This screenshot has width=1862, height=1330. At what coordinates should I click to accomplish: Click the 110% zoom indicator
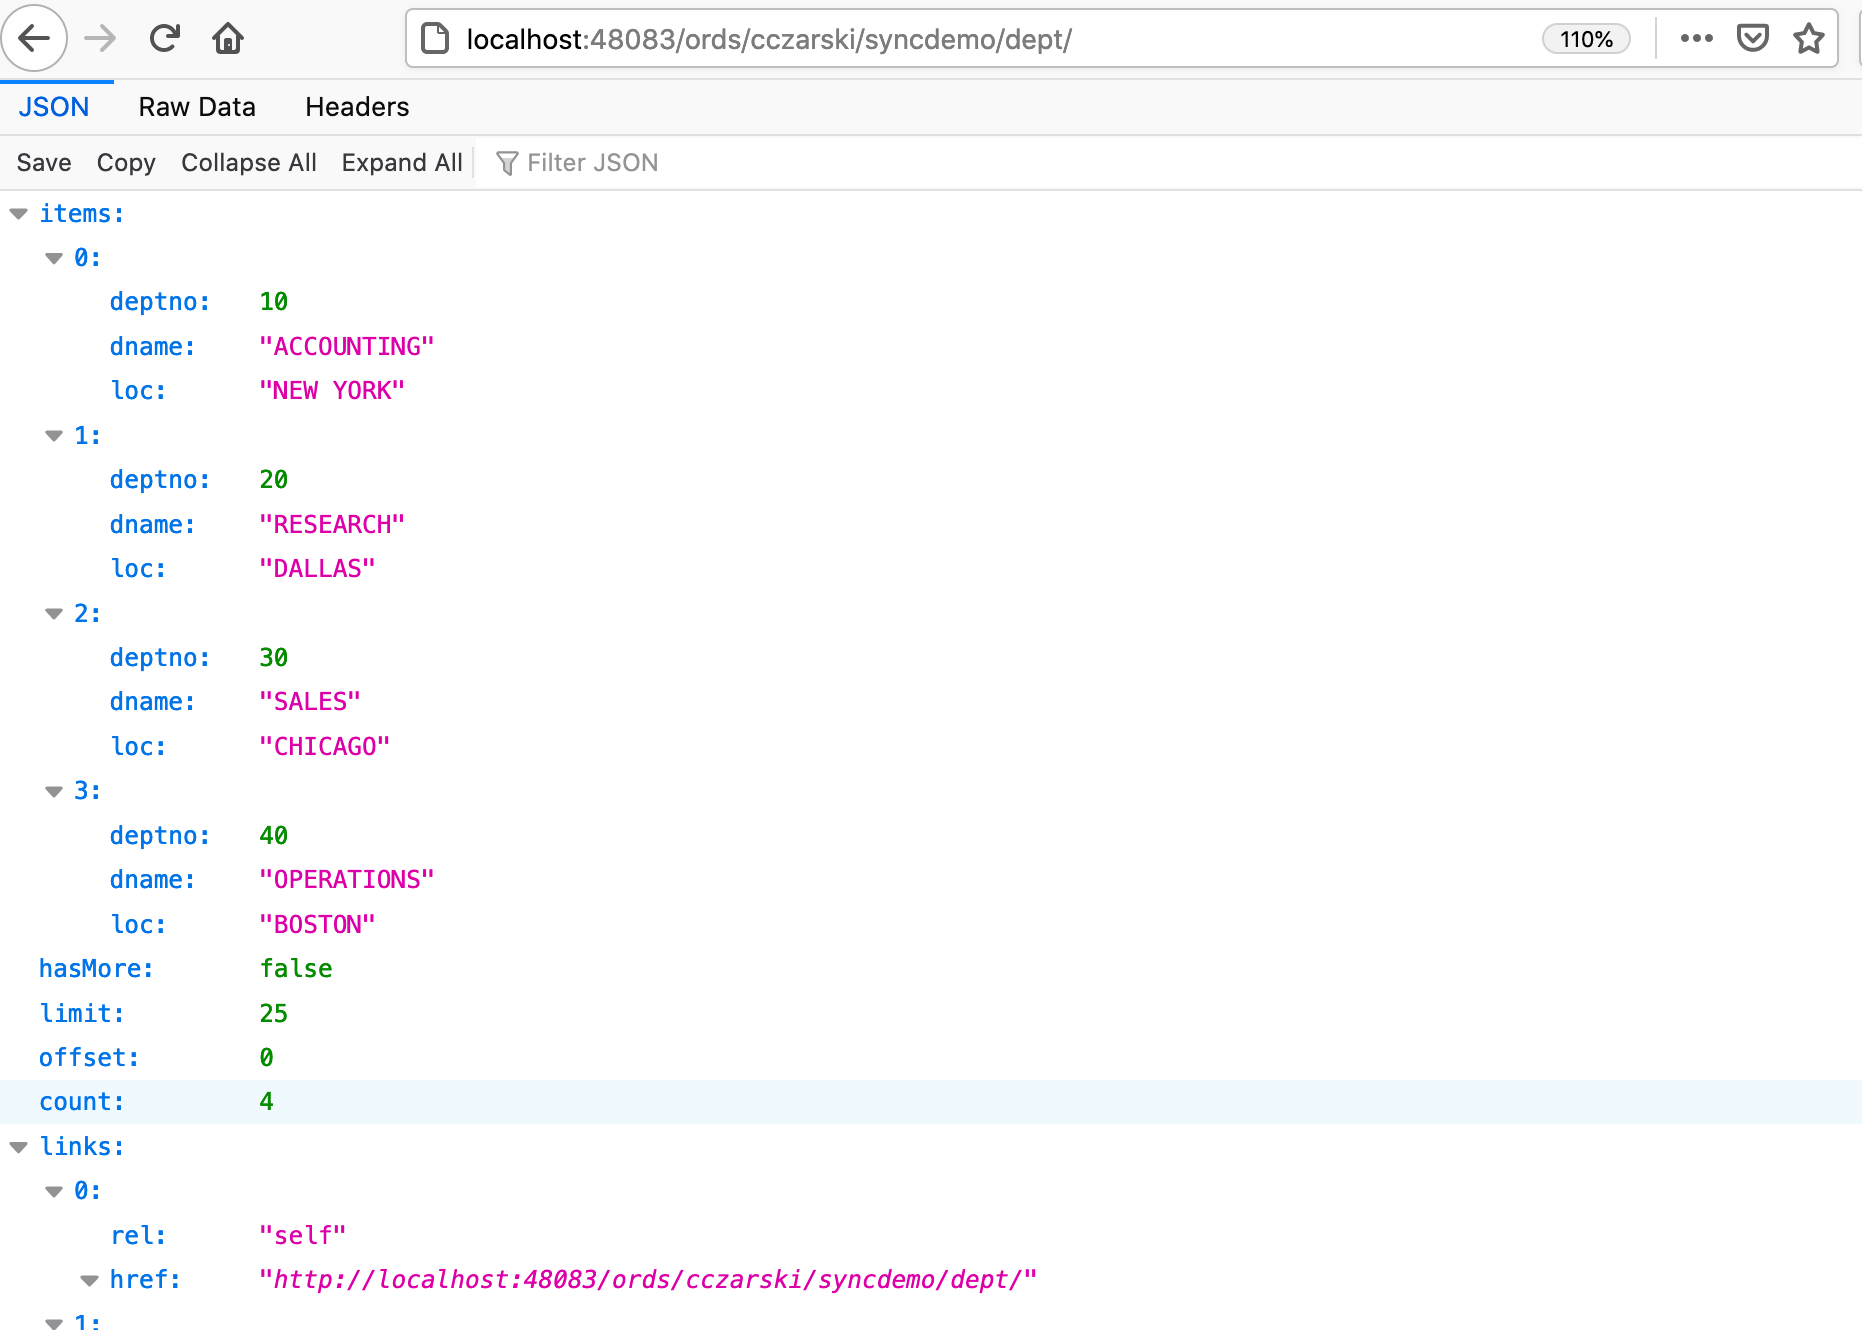coord(1585,39)
